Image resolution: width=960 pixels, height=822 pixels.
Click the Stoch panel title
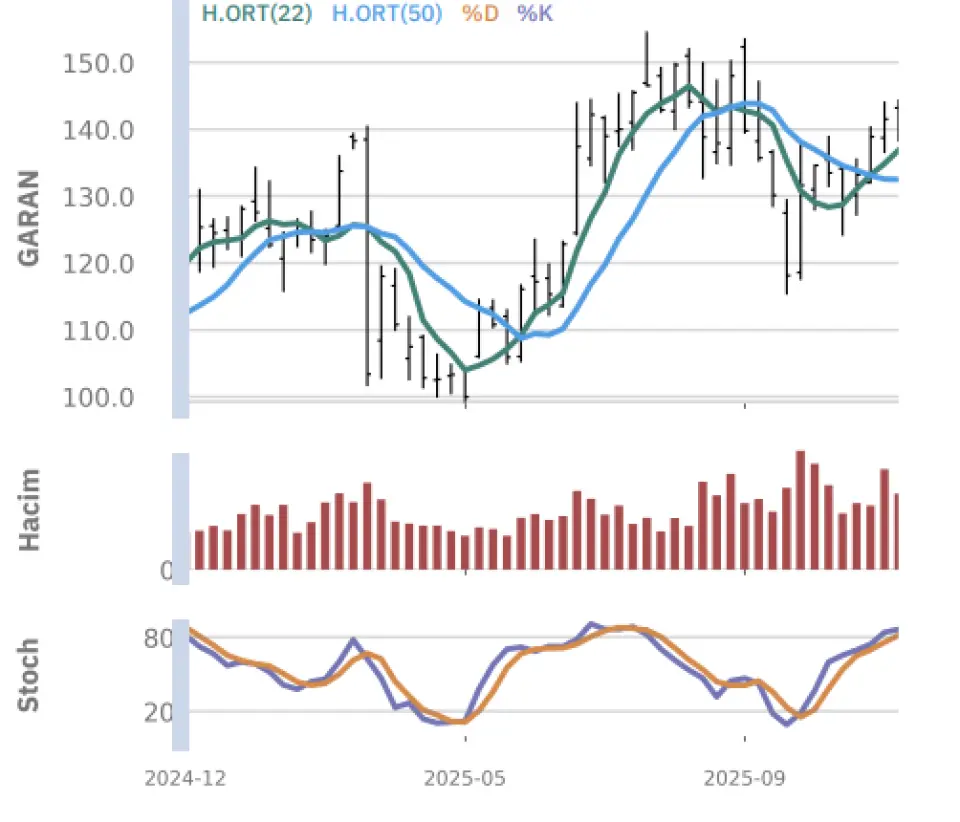(29, 675)
